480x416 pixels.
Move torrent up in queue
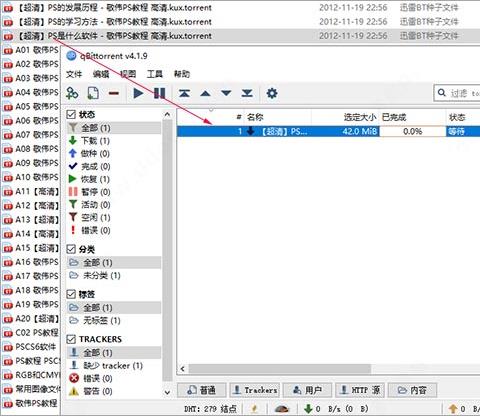pos(205,93)
